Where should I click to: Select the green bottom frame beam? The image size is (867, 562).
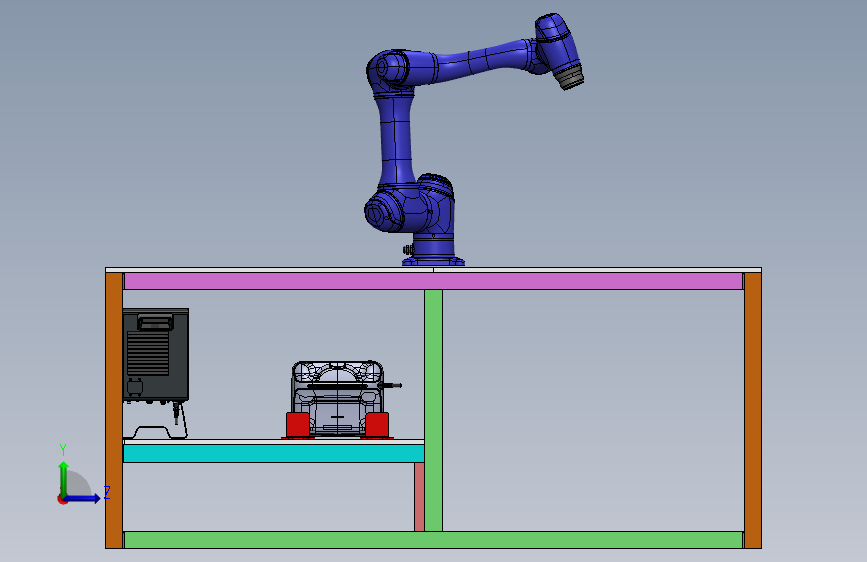pos(434,540)
